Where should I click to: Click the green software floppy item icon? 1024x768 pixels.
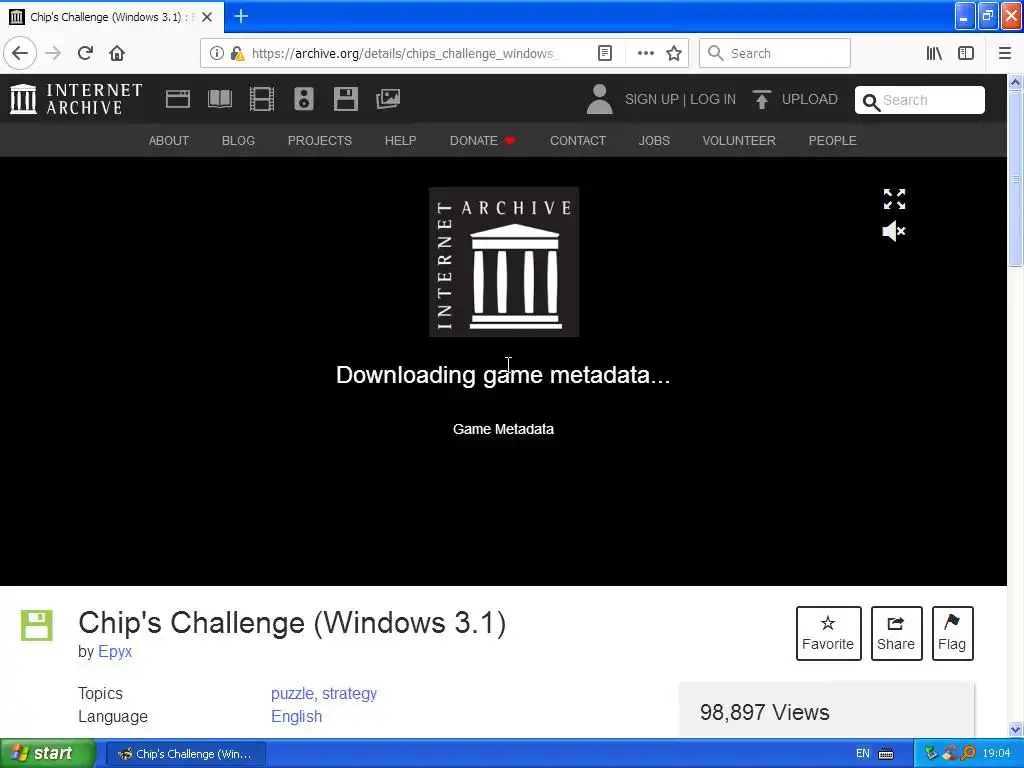(37, 625)
